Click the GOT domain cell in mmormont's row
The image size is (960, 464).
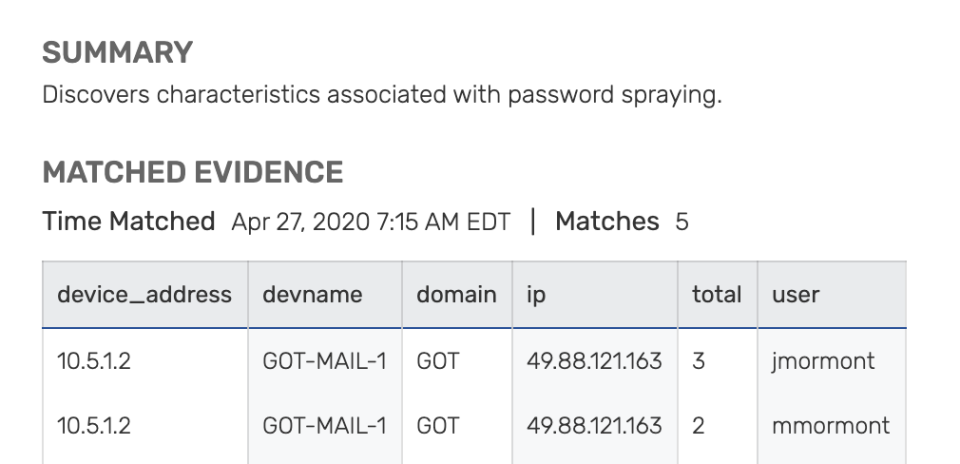pos(438,426)
